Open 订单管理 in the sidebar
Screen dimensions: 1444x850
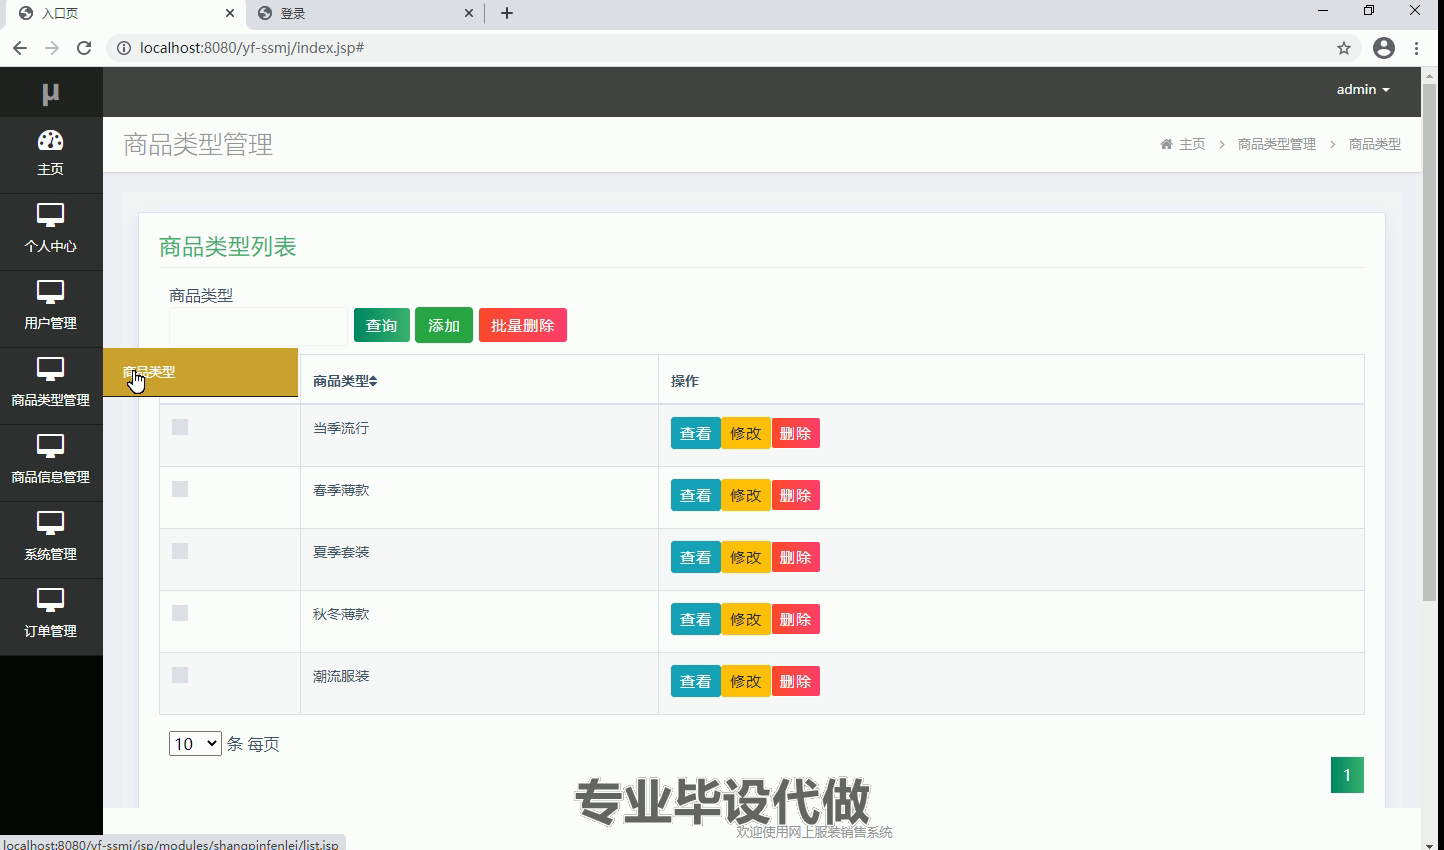tap(51, 615)
